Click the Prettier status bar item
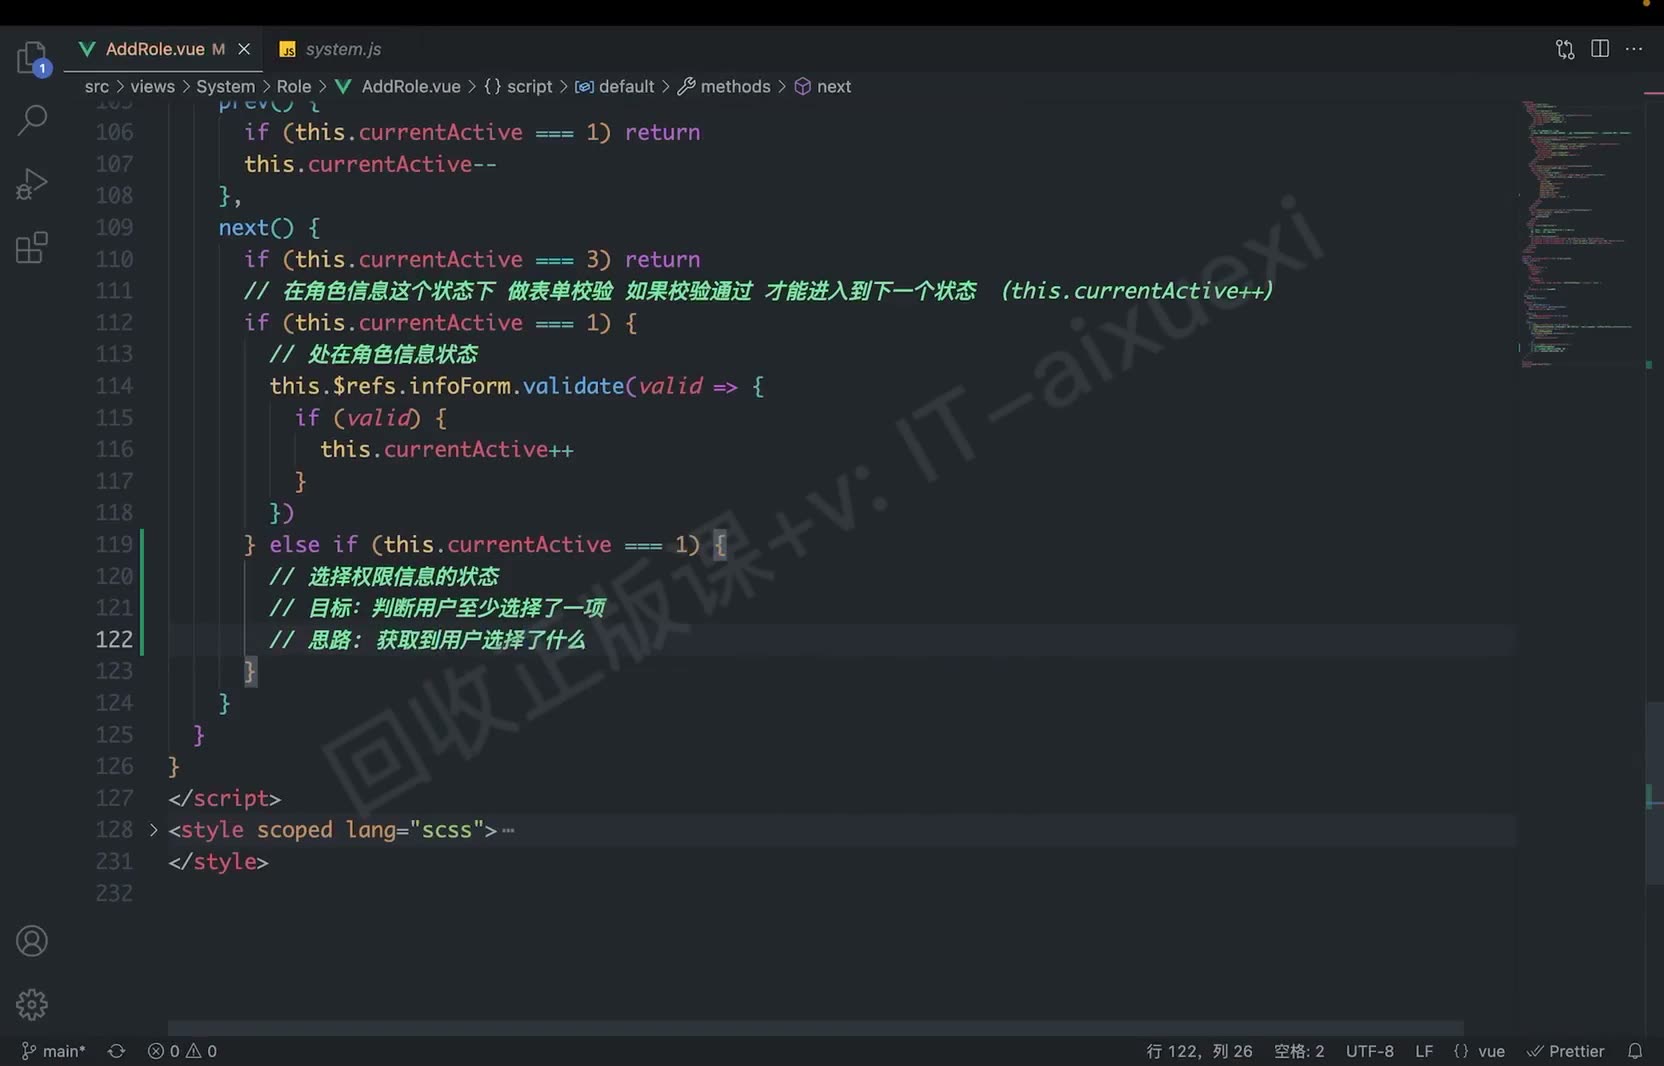Screen dimensions: 1664x1066 pyautogui.click(x=1565, y=1051)
